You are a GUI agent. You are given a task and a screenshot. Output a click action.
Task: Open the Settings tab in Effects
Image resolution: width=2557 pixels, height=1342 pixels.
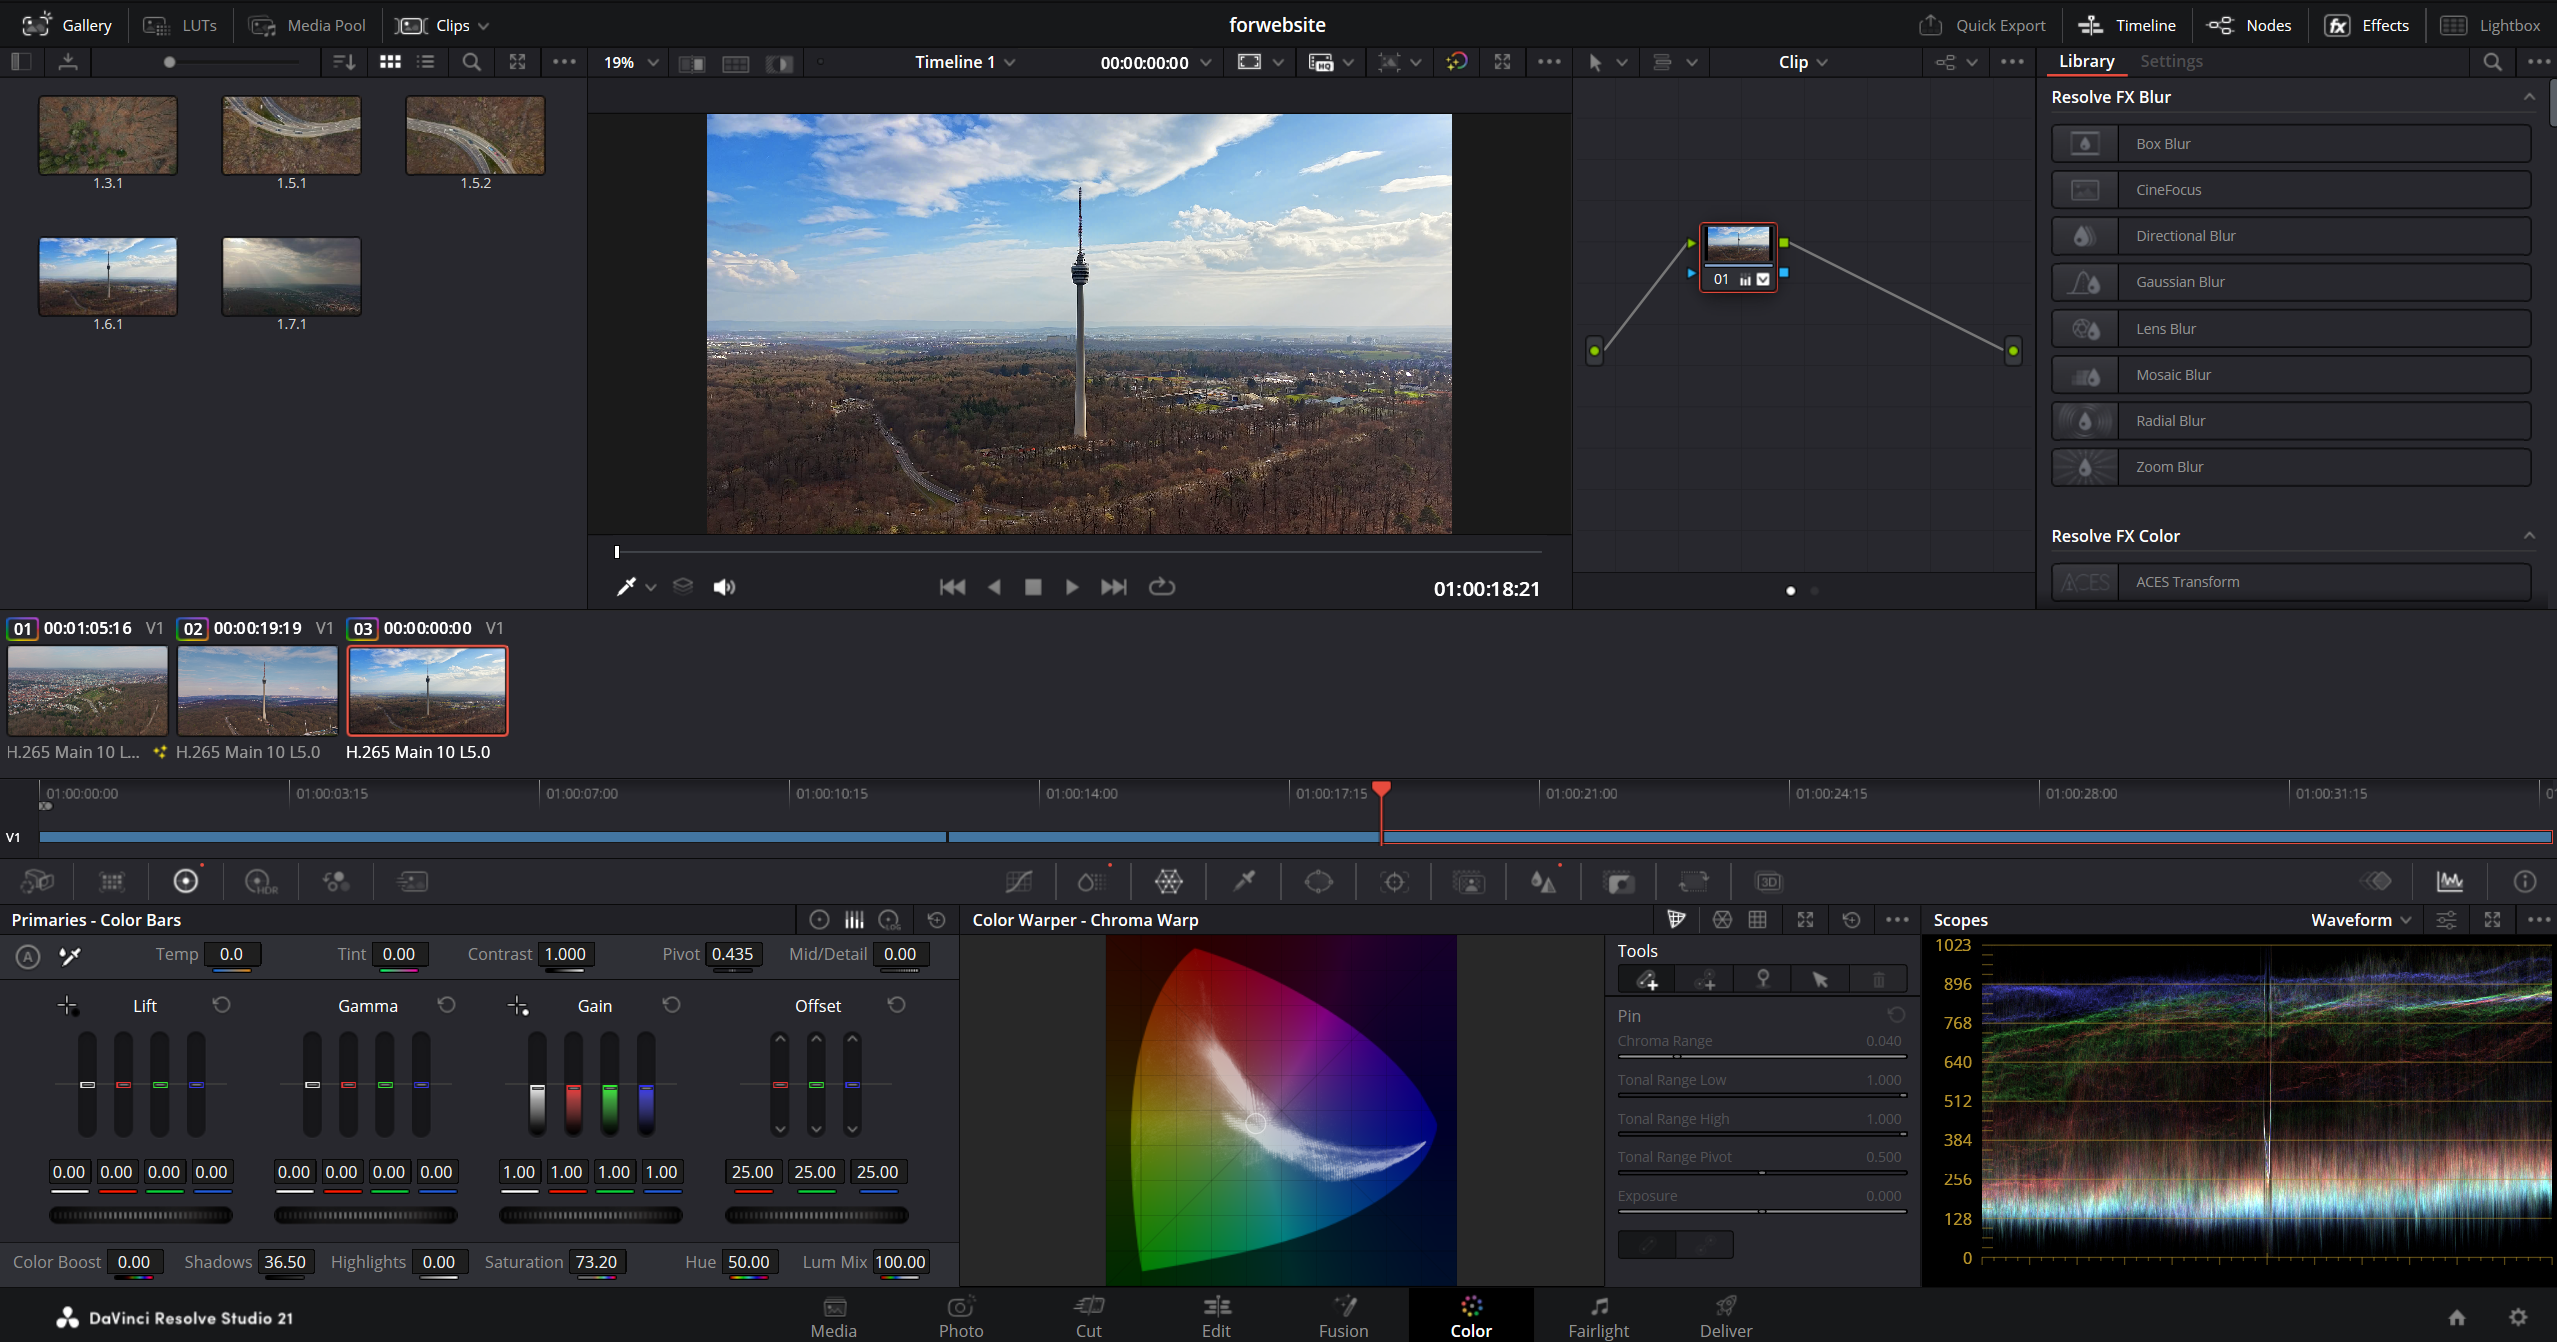[2171, 61]
